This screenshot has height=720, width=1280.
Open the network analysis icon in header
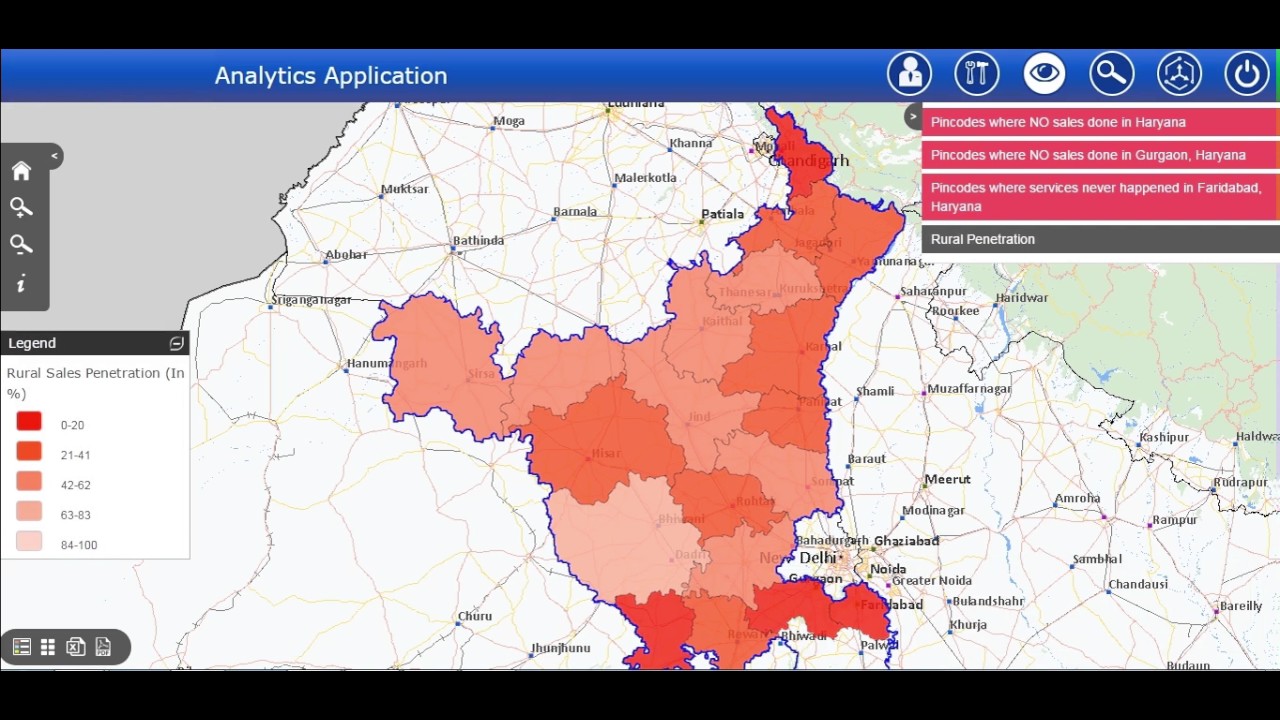[1179, 74]
